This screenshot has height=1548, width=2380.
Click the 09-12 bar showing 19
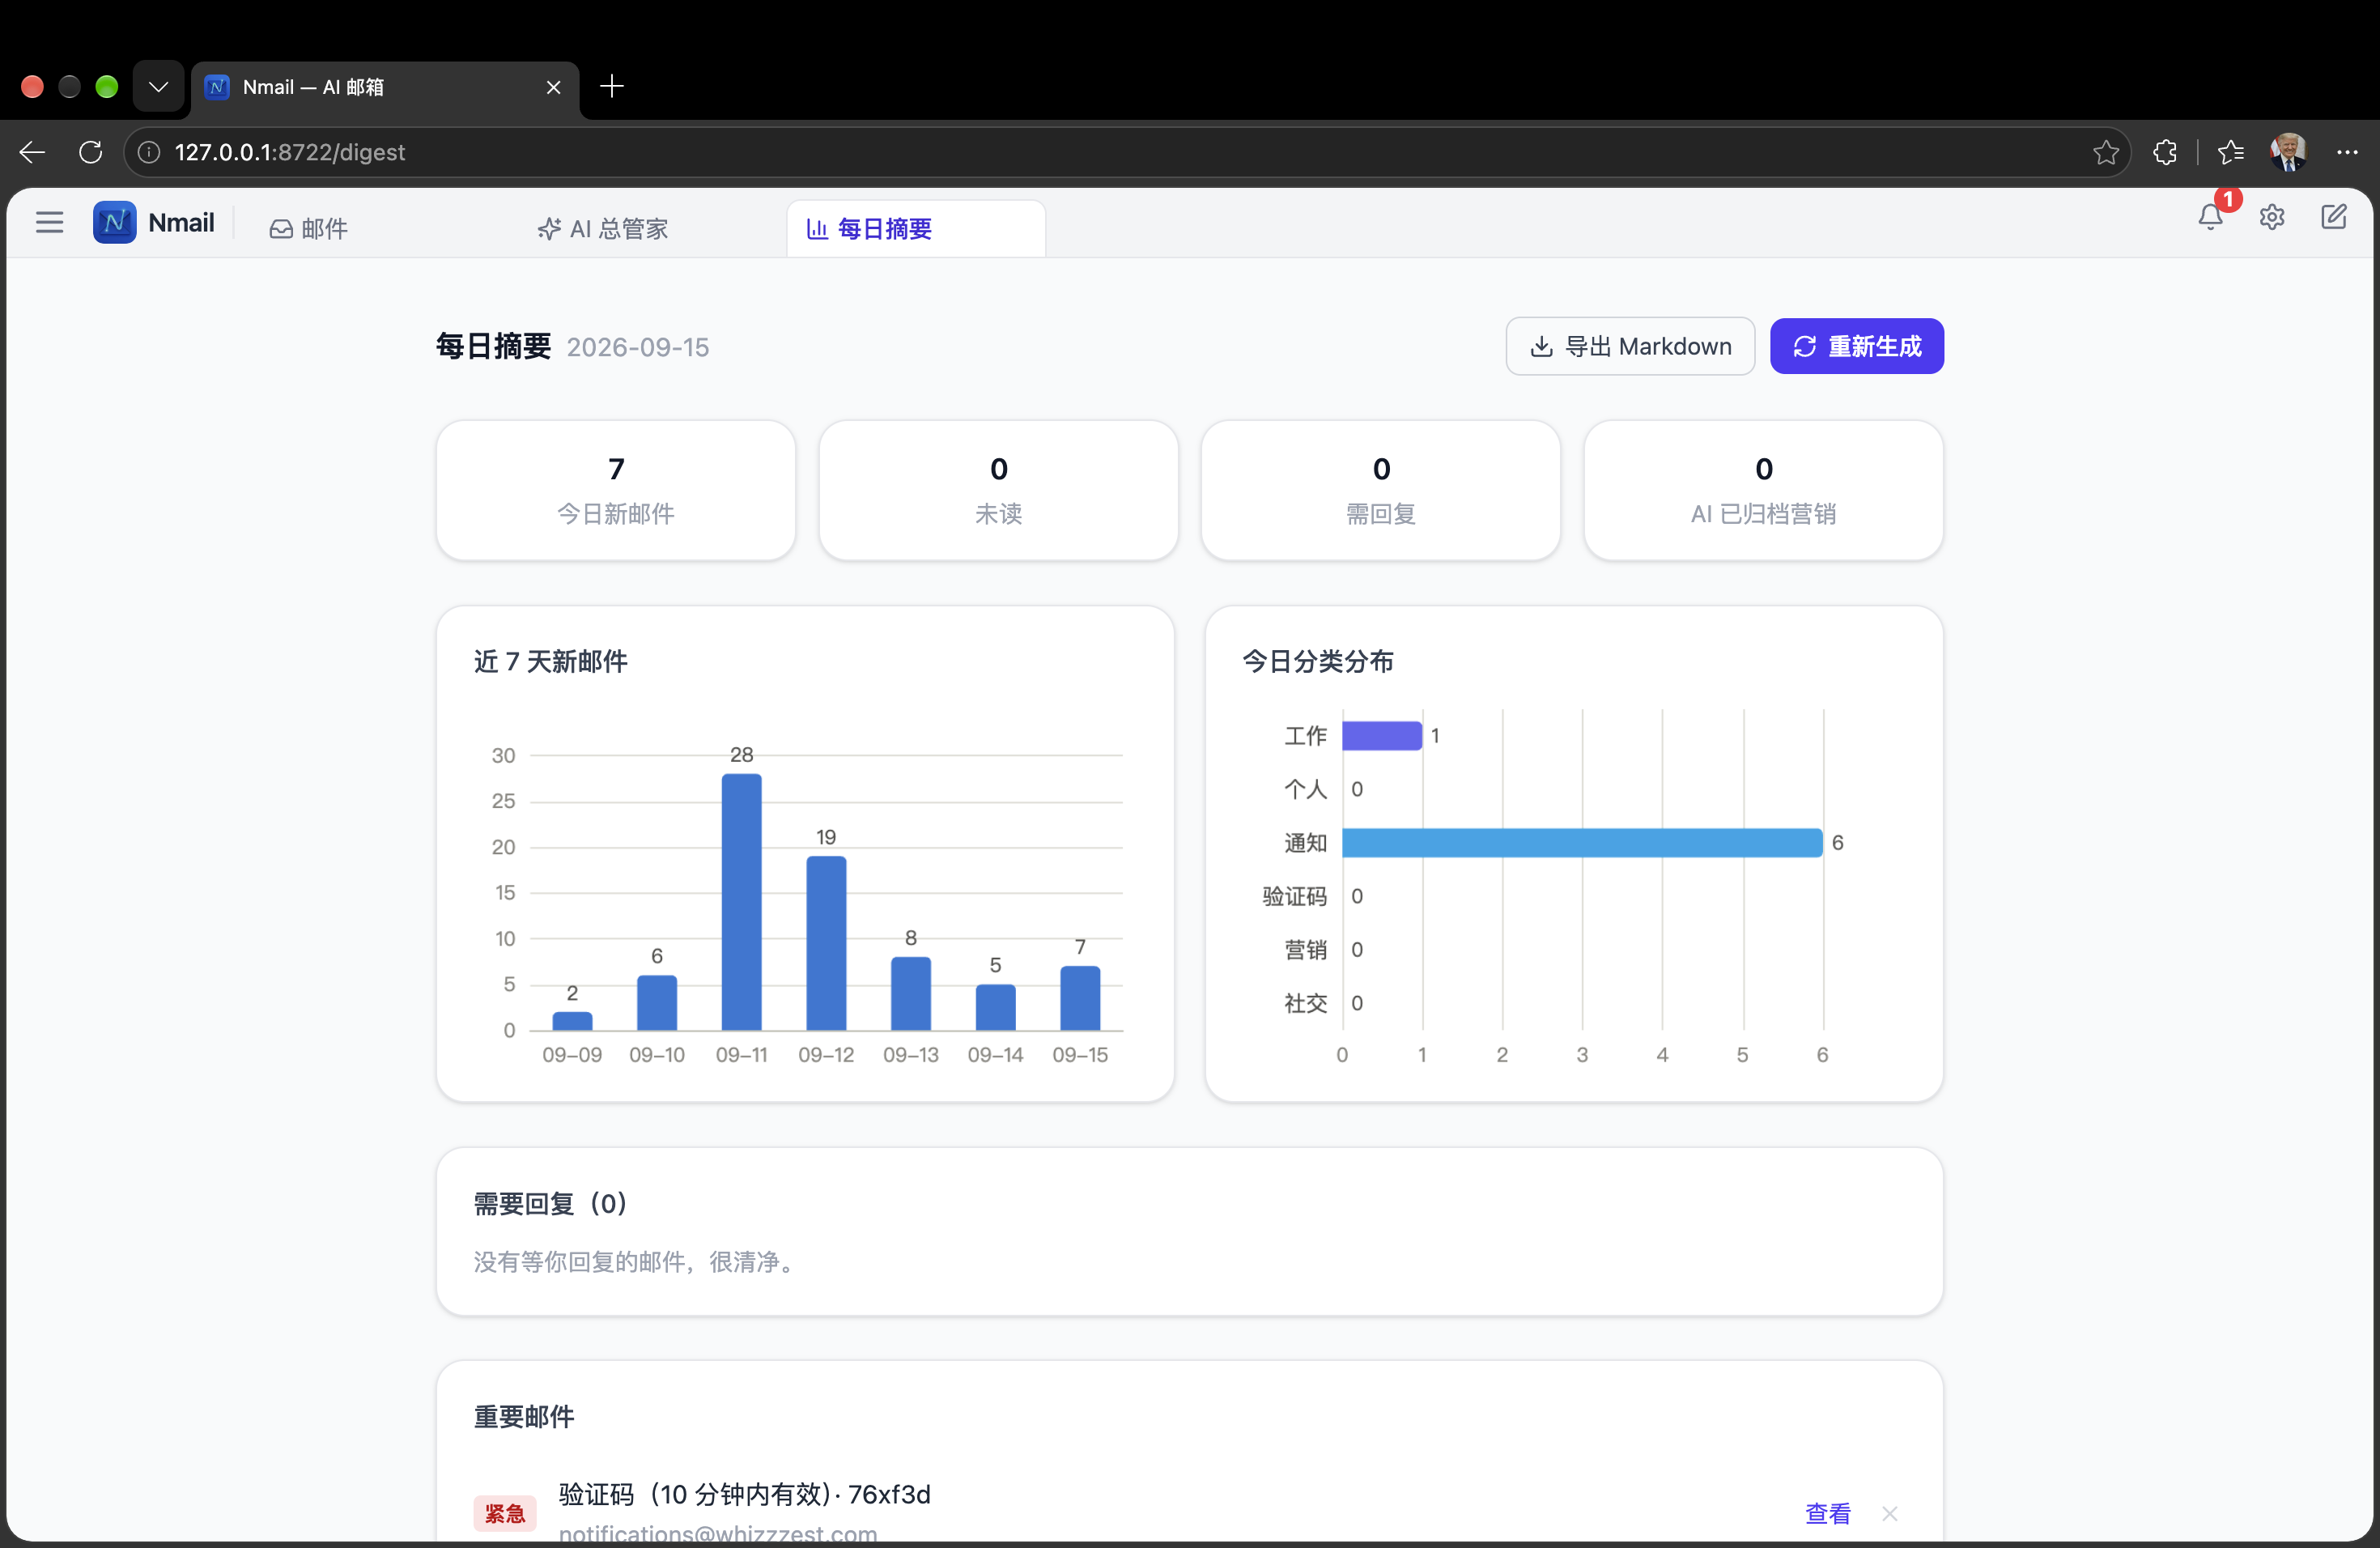tap(826, 943)
